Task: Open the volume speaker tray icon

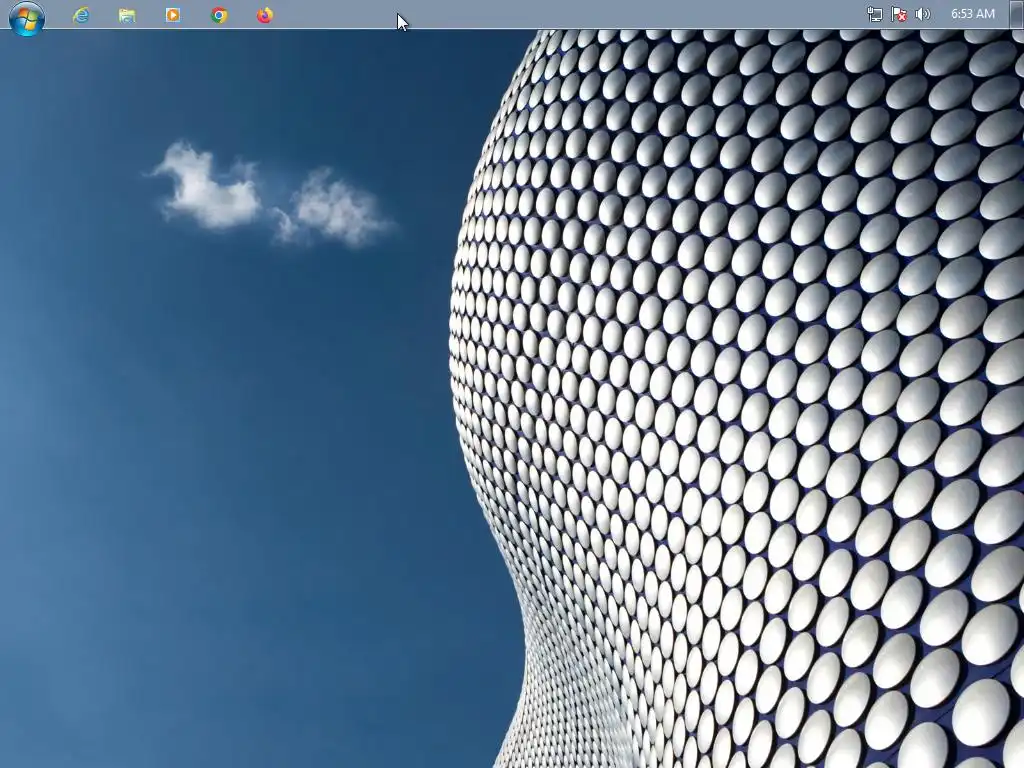Action: coord(923,14)
